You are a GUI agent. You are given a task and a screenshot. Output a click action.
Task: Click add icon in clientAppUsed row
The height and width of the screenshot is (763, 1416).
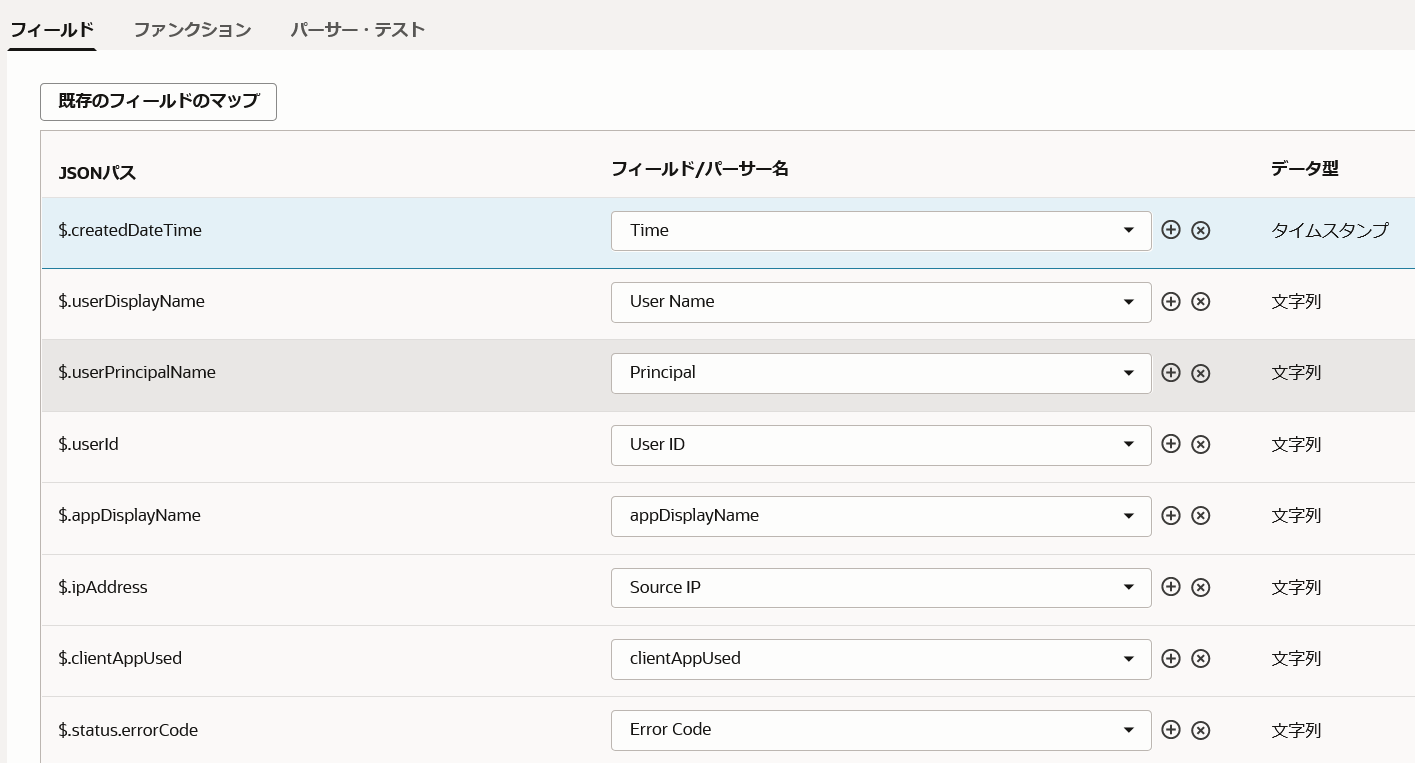tap(1171, 658)
